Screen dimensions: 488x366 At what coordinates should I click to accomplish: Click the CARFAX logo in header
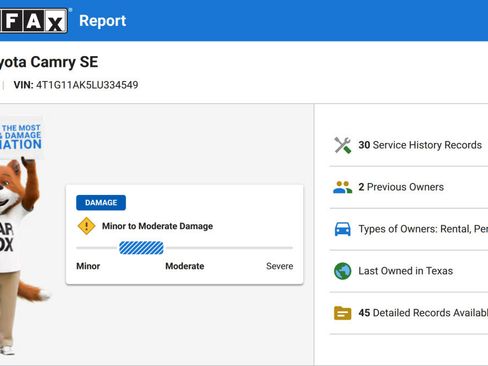34,21
